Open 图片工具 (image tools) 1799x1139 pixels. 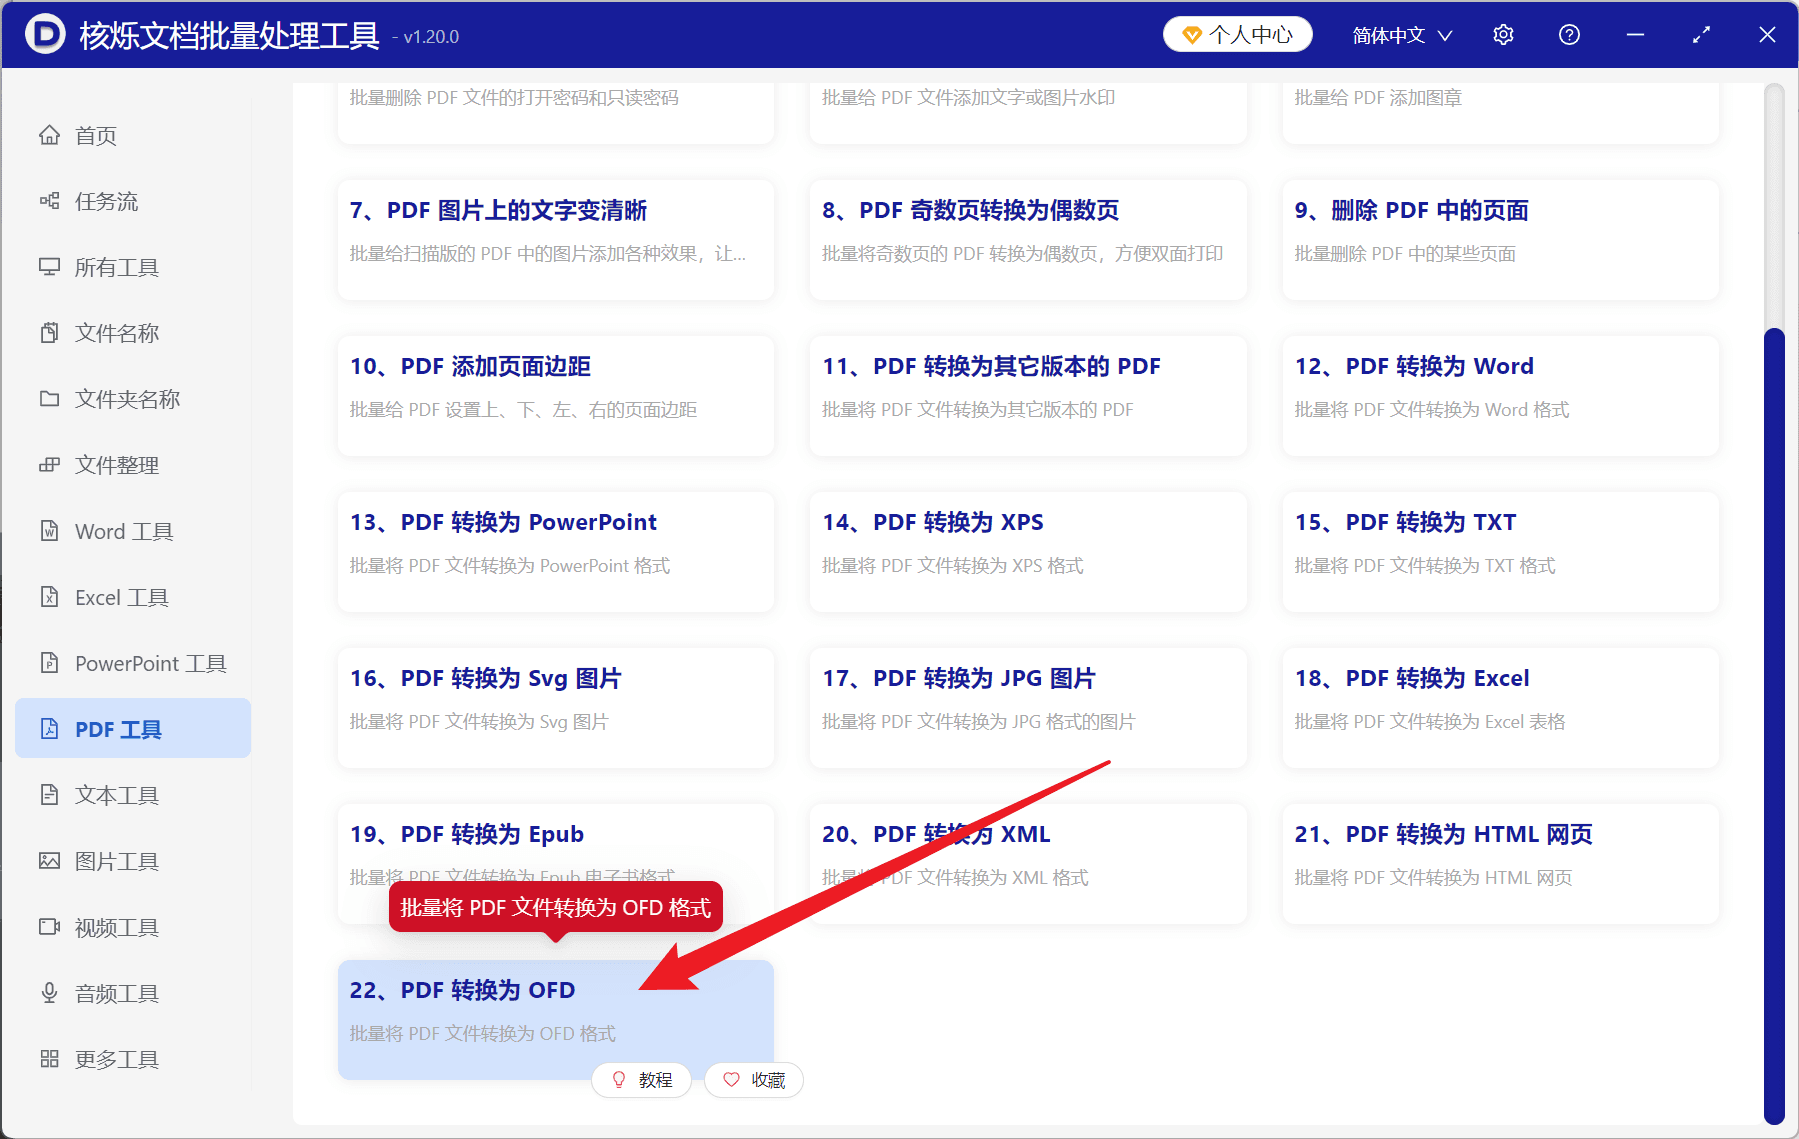tap(117, 860)
